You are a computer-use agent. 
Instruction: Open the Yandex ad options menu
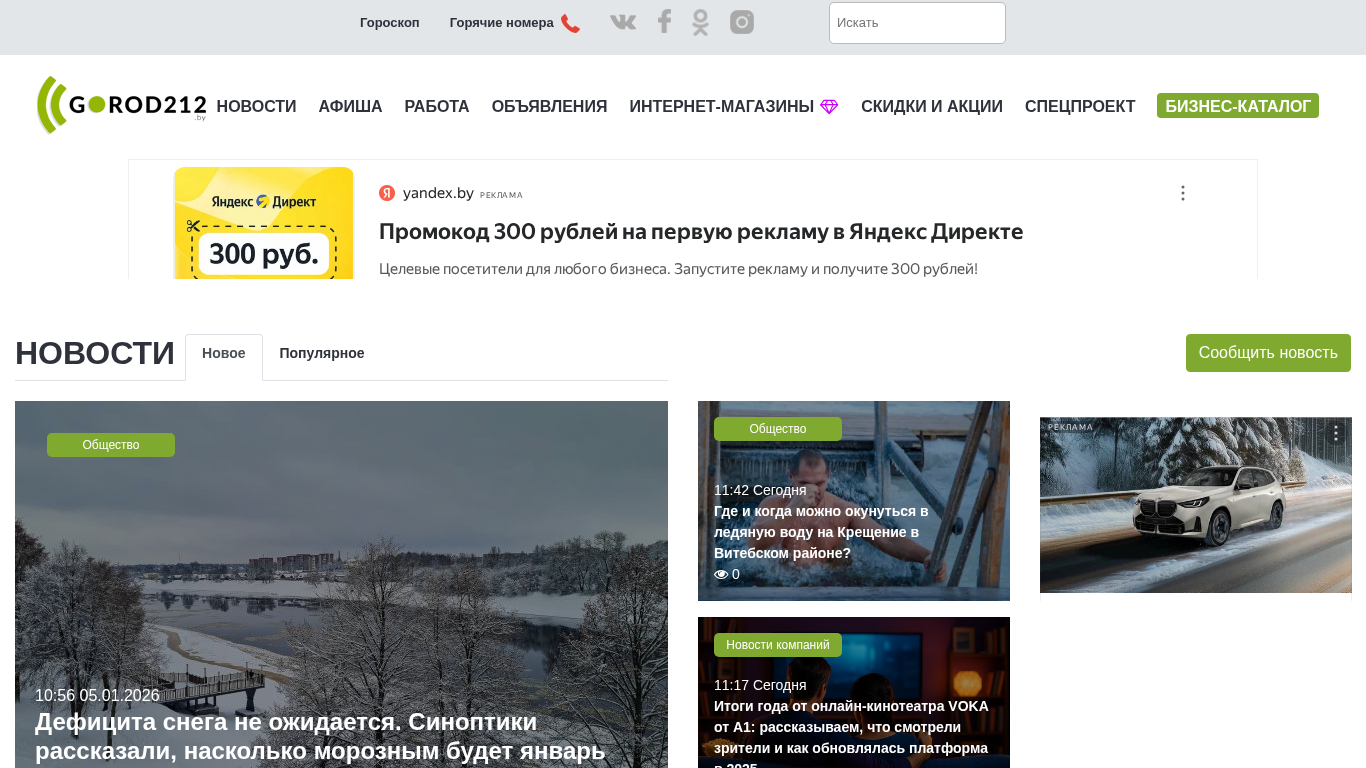coord(1182,193)
